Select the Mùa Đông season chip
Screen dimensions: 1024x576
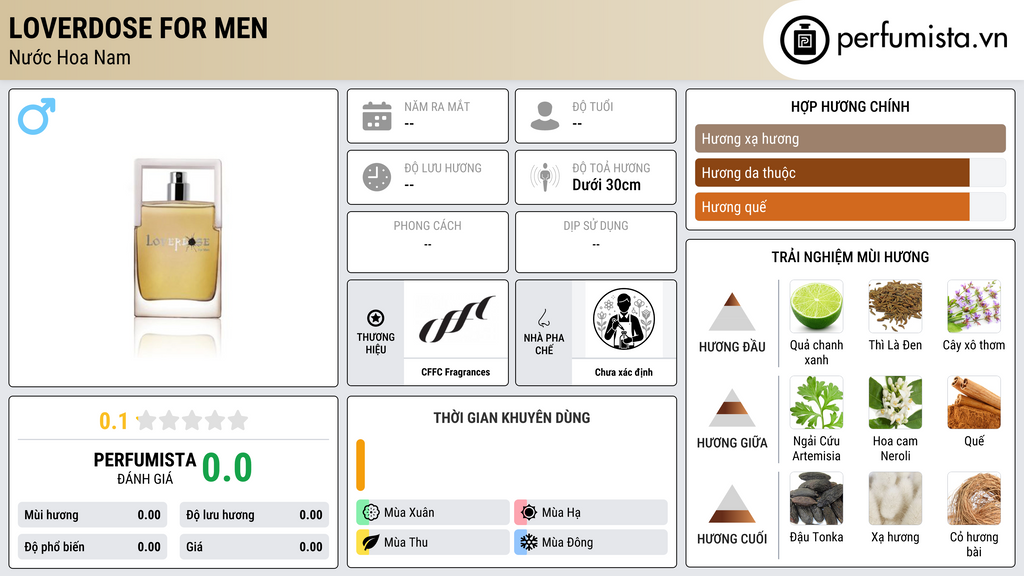click(591, 542)
